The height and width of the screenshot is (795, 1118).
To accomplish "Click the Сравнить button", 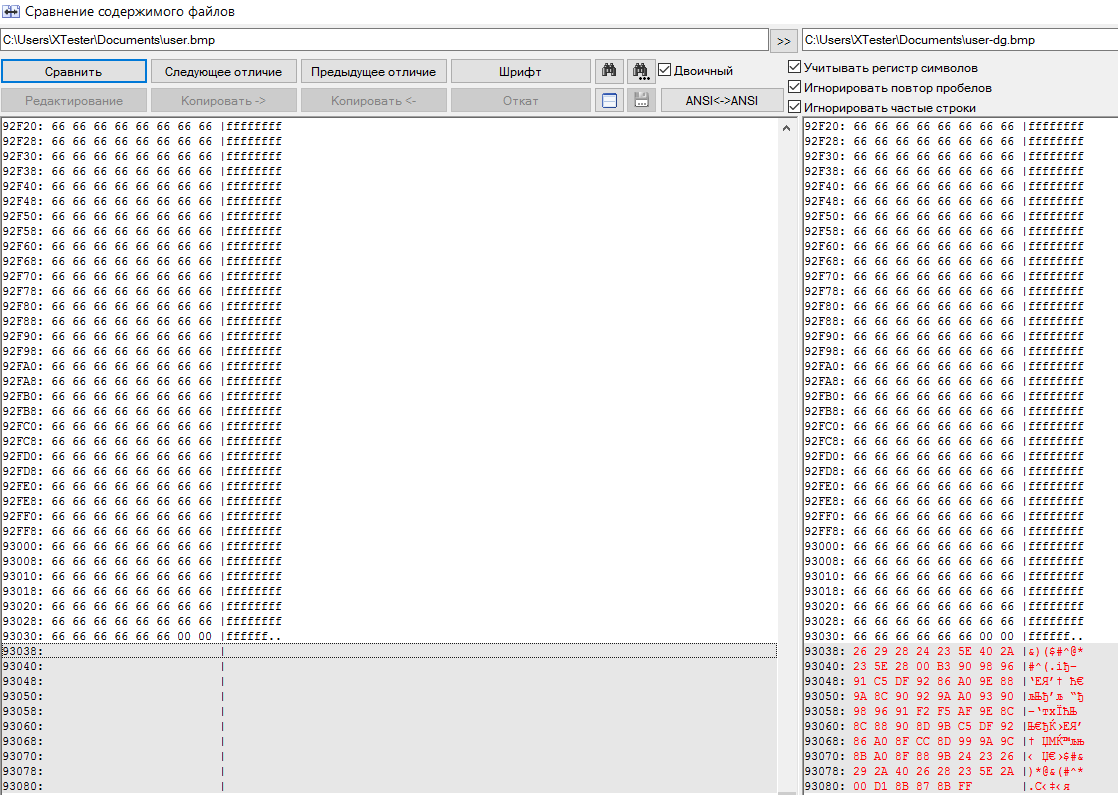I will tap(73, 72).
